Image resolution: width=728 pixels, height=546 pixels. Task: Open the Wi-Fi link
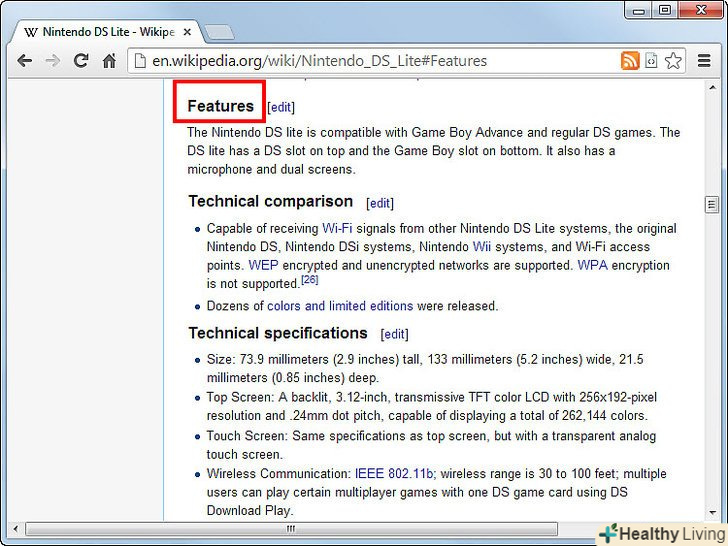337,228
